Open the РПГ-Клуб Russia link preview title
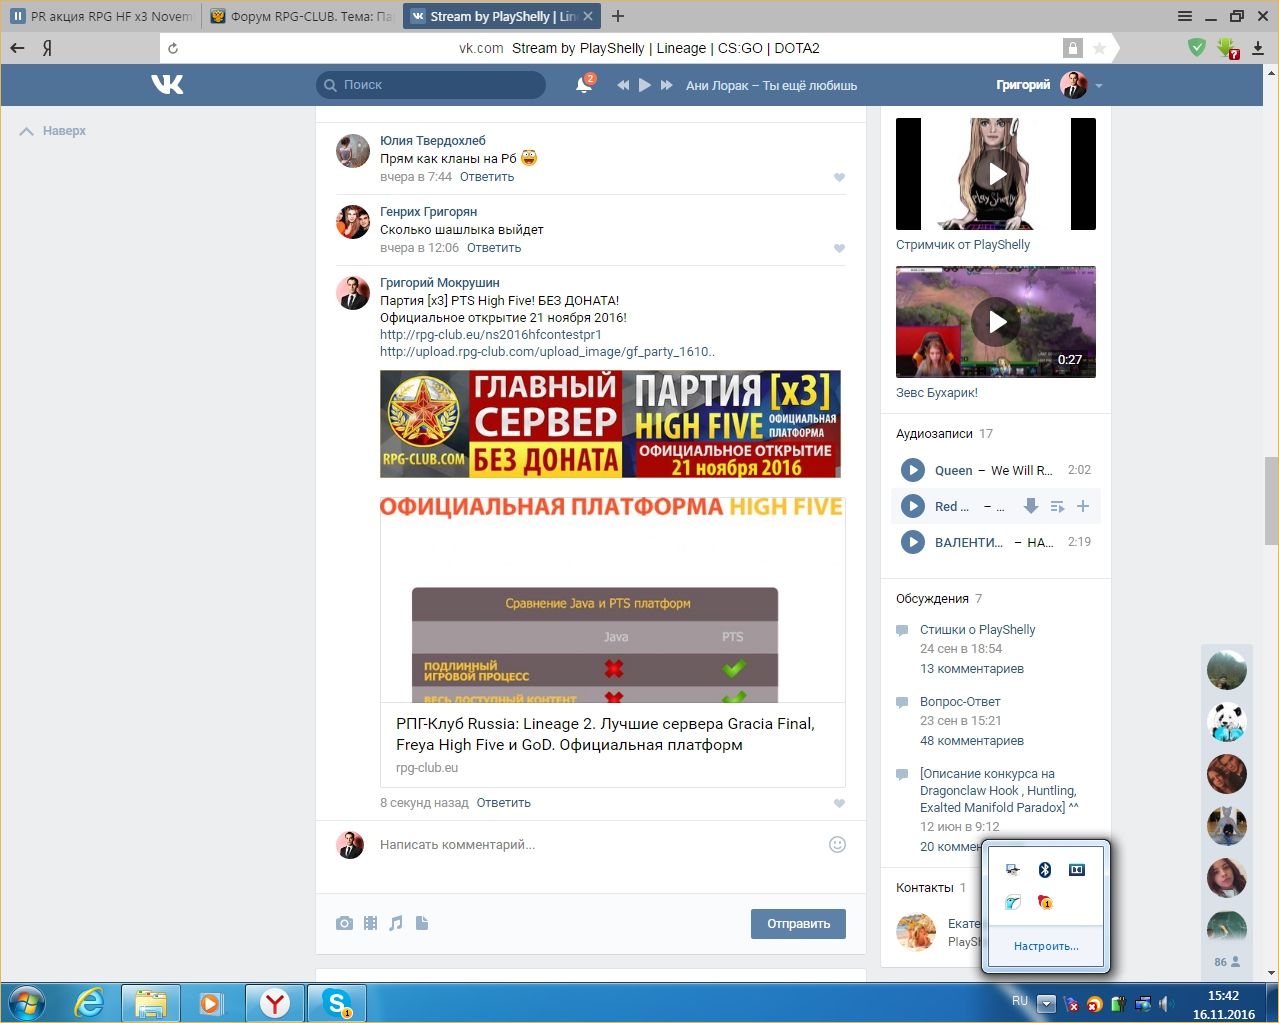Image resolution: width=1279 pixels, height=1023 pixels. [605, 734]
